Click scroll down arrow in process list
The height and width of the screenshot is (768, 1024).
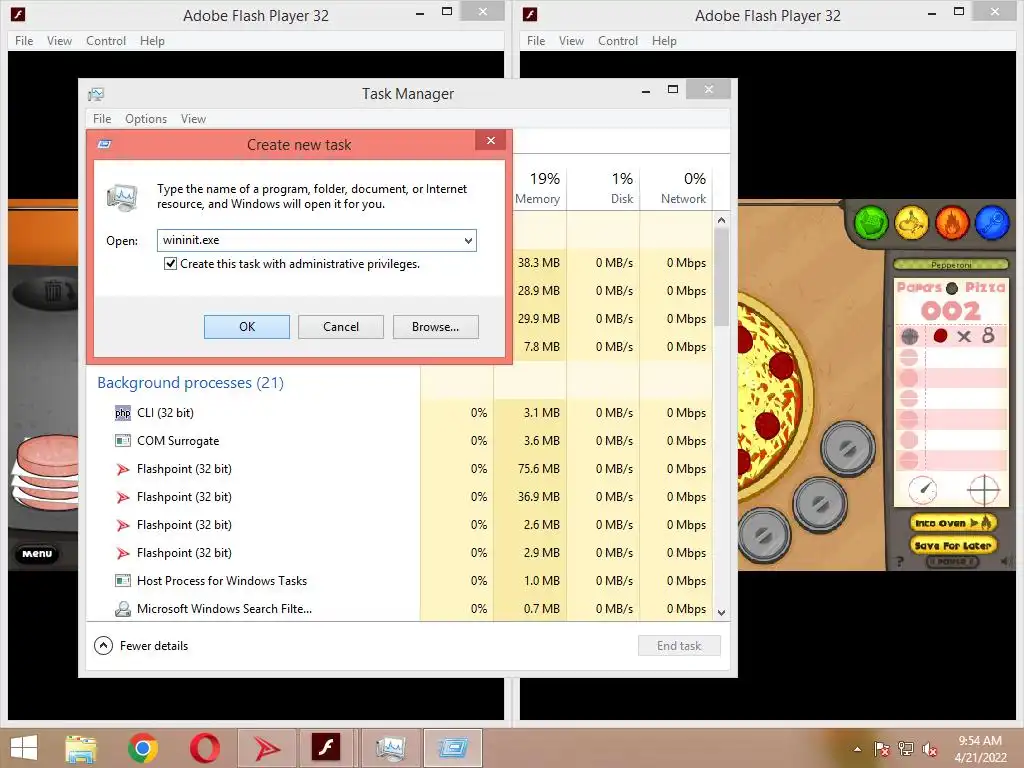(722, 613)
